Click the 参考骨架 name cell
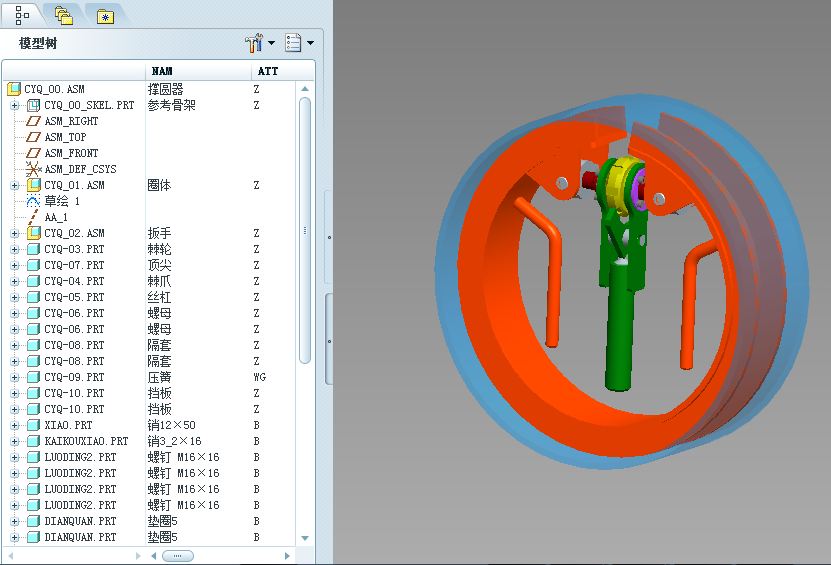The width and height of the screenshot is (831, 565). tap(172, 105)
